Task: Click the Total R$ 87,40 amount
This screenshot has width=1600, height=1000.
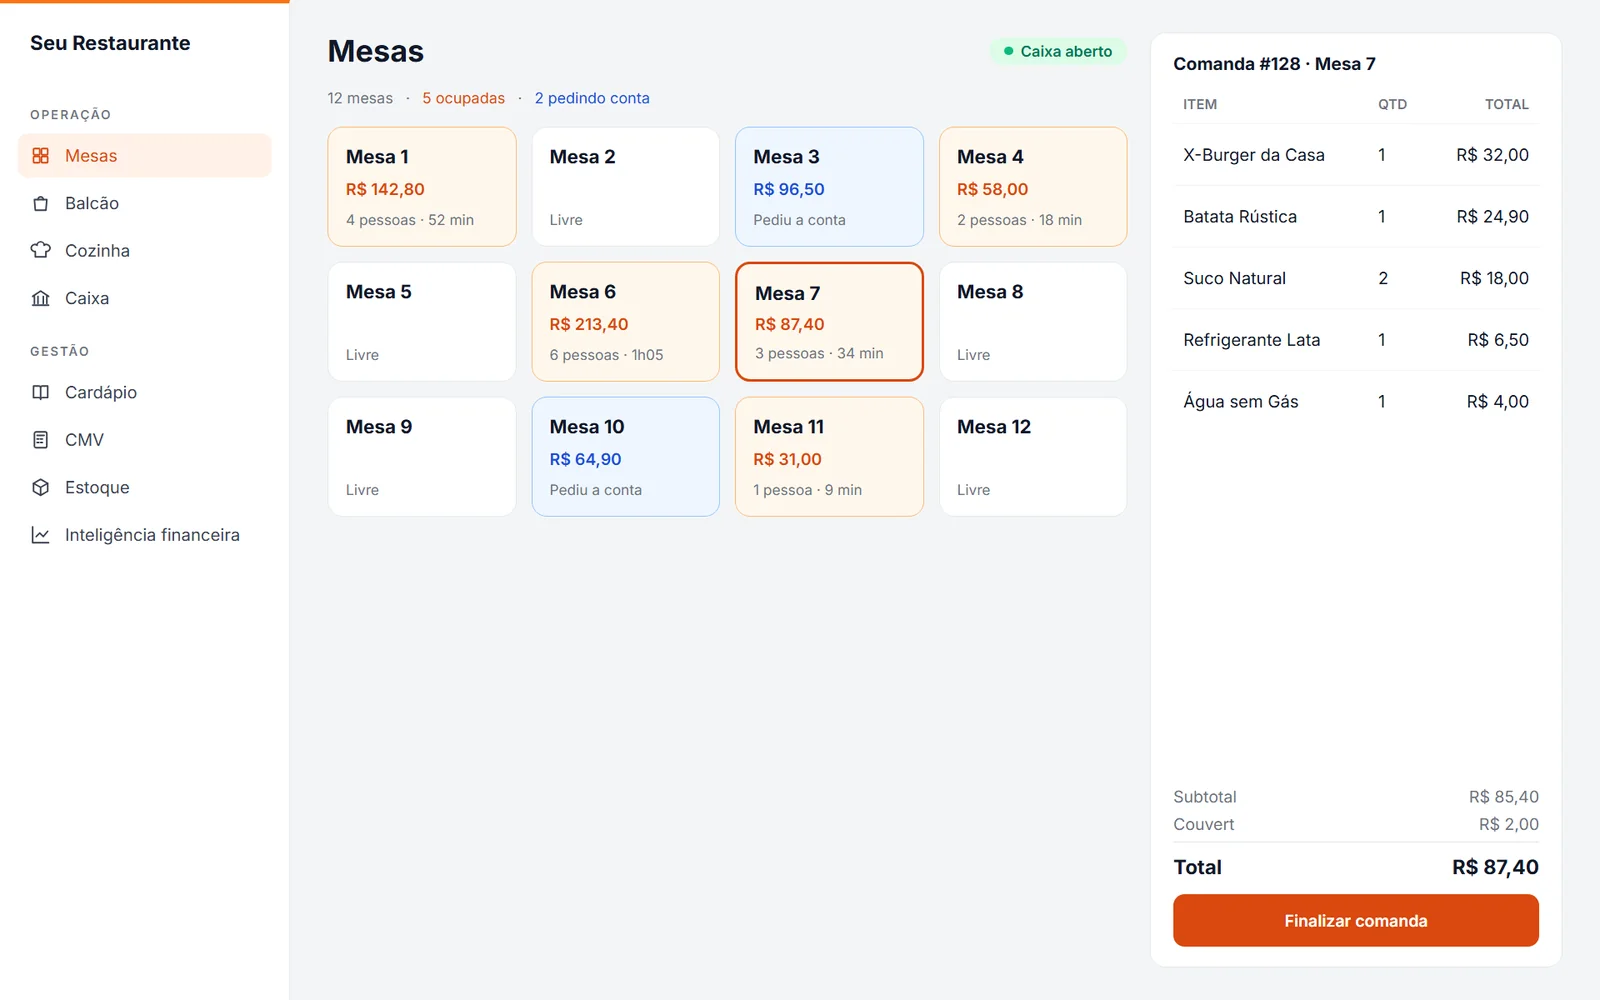Action: (x=1495, y=867)
